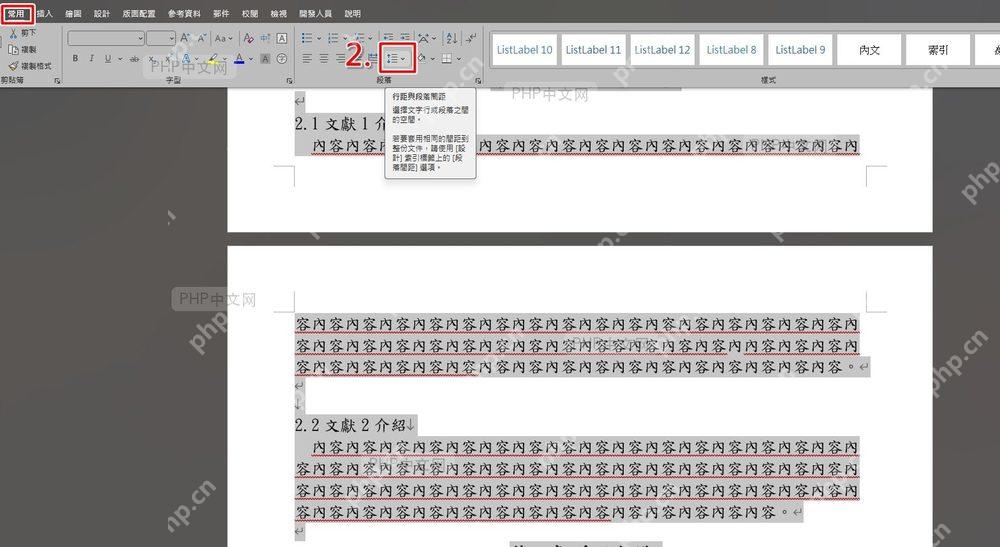Click the Text Highlight marker icon
Viewport: 1000px width, 547px height.
point(213,57)
